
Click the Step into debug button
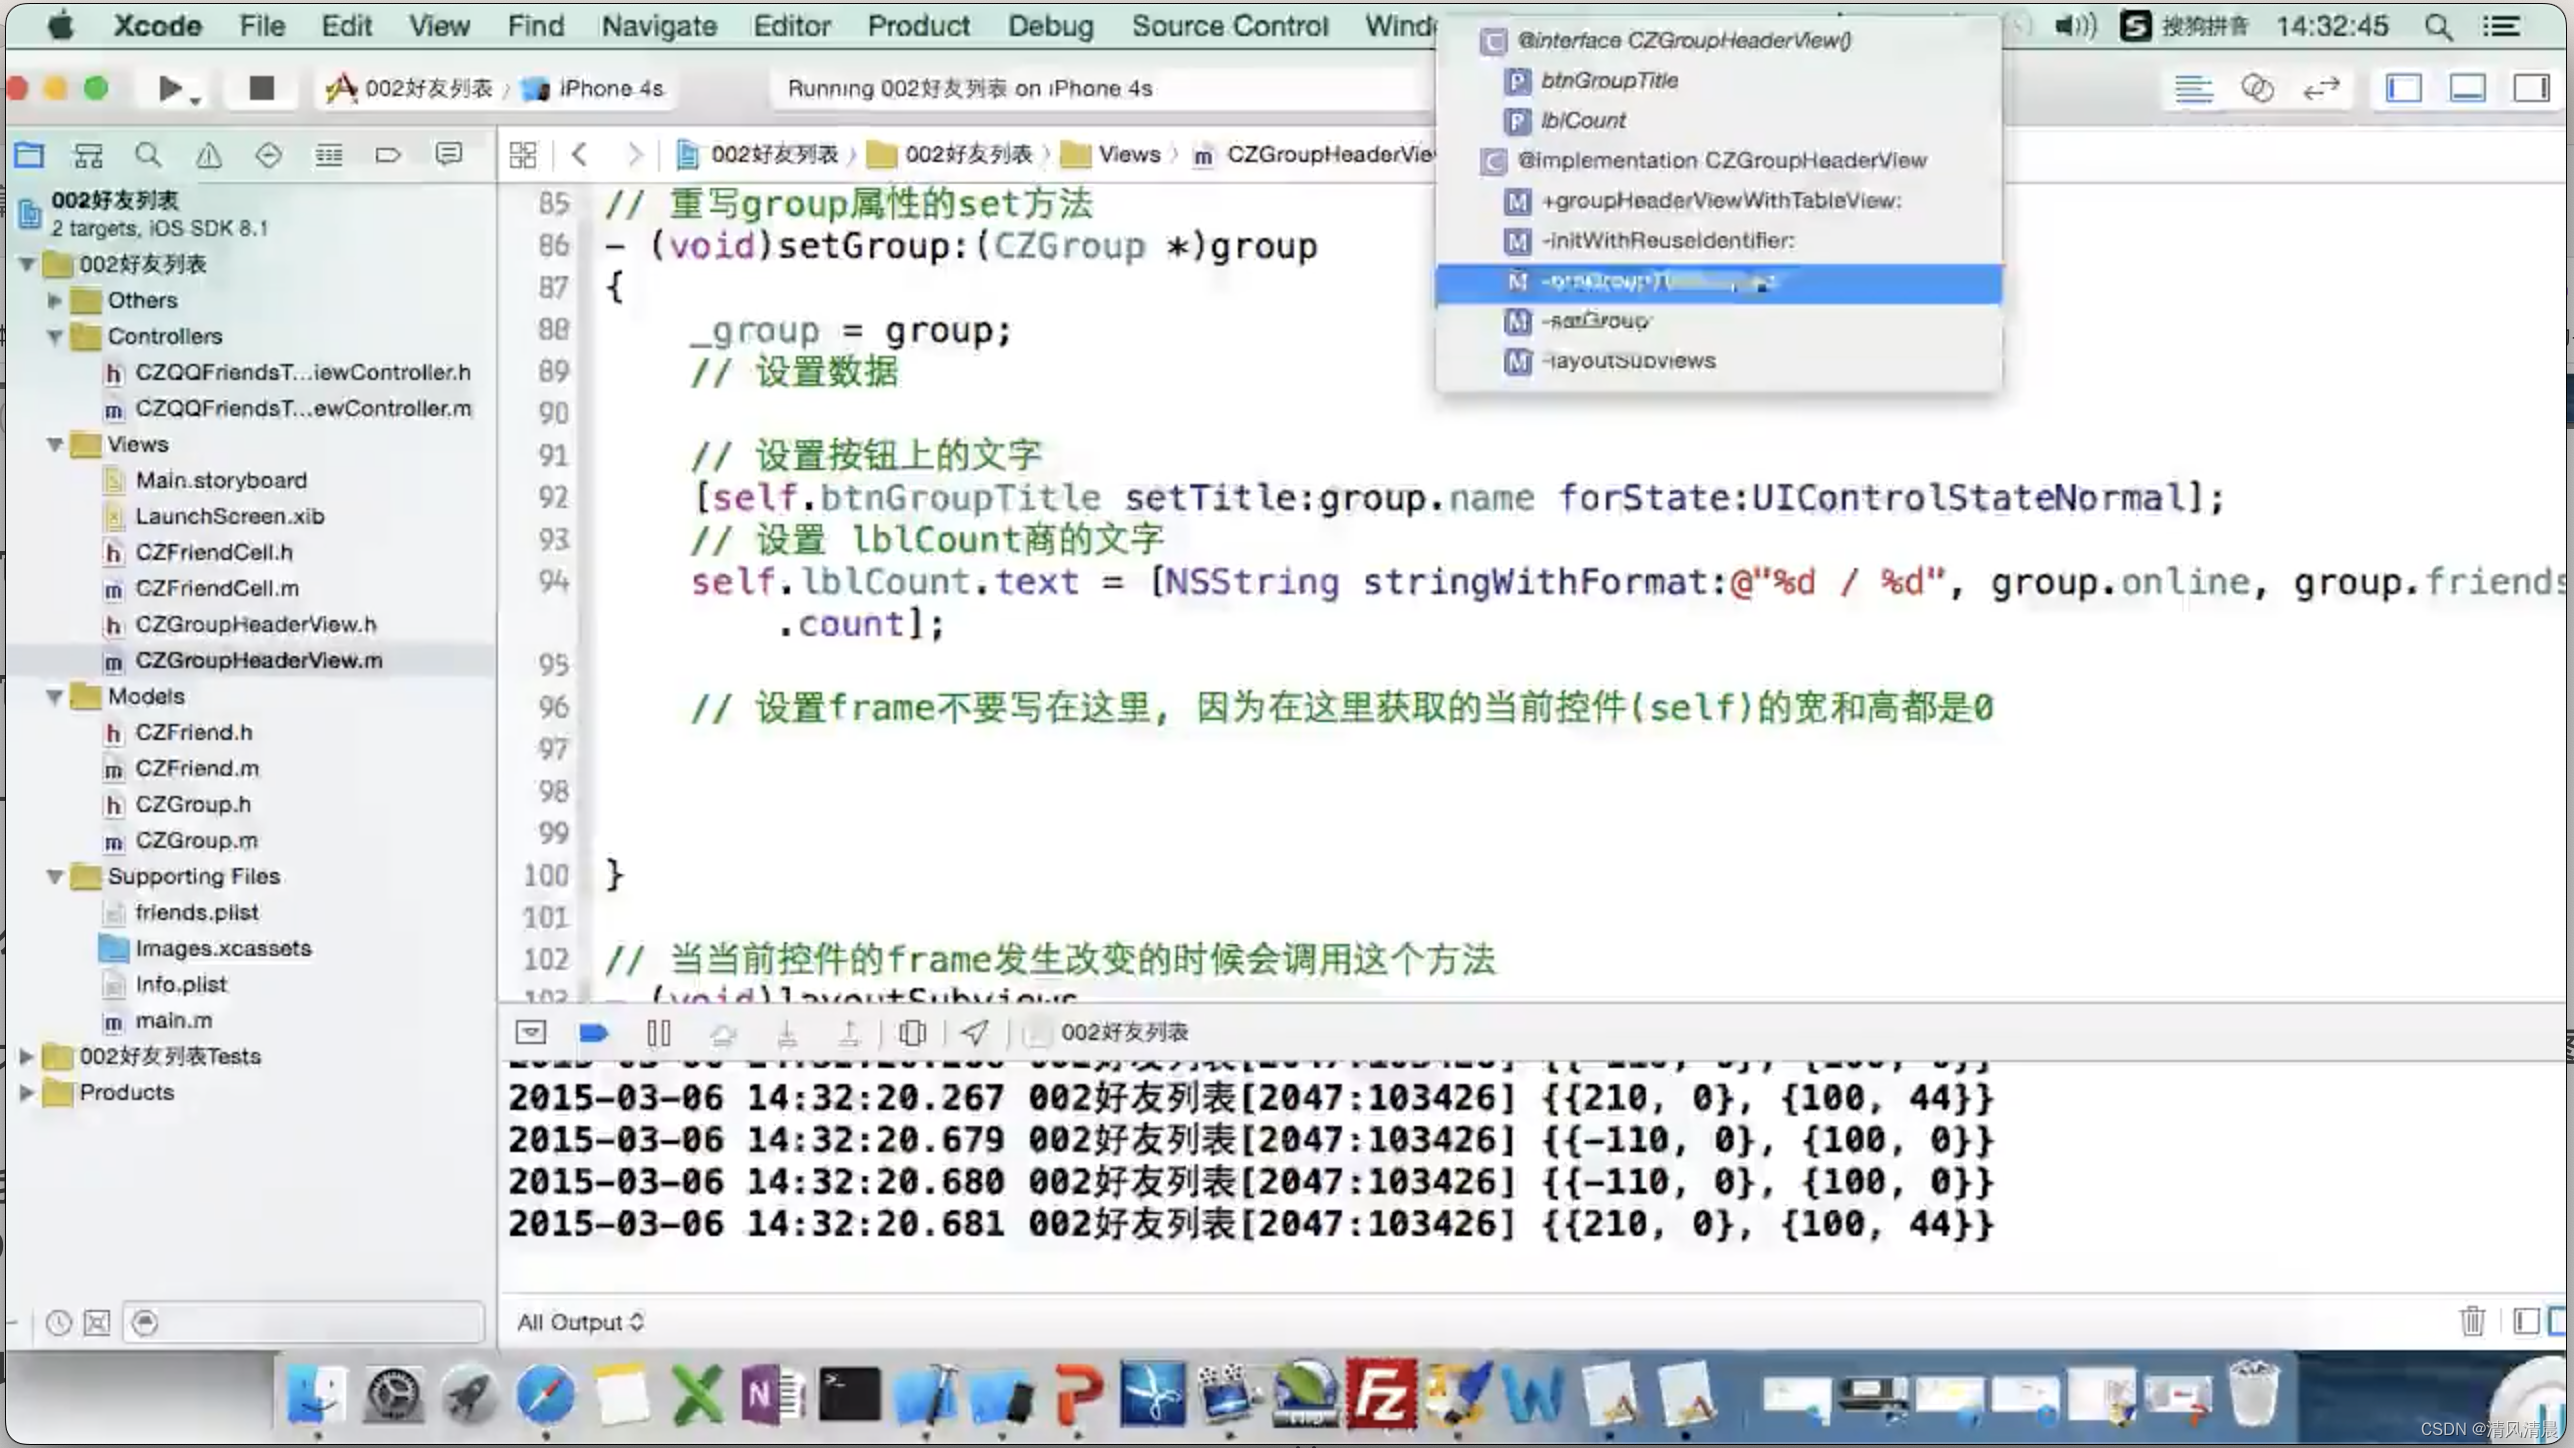[787, 1032]
